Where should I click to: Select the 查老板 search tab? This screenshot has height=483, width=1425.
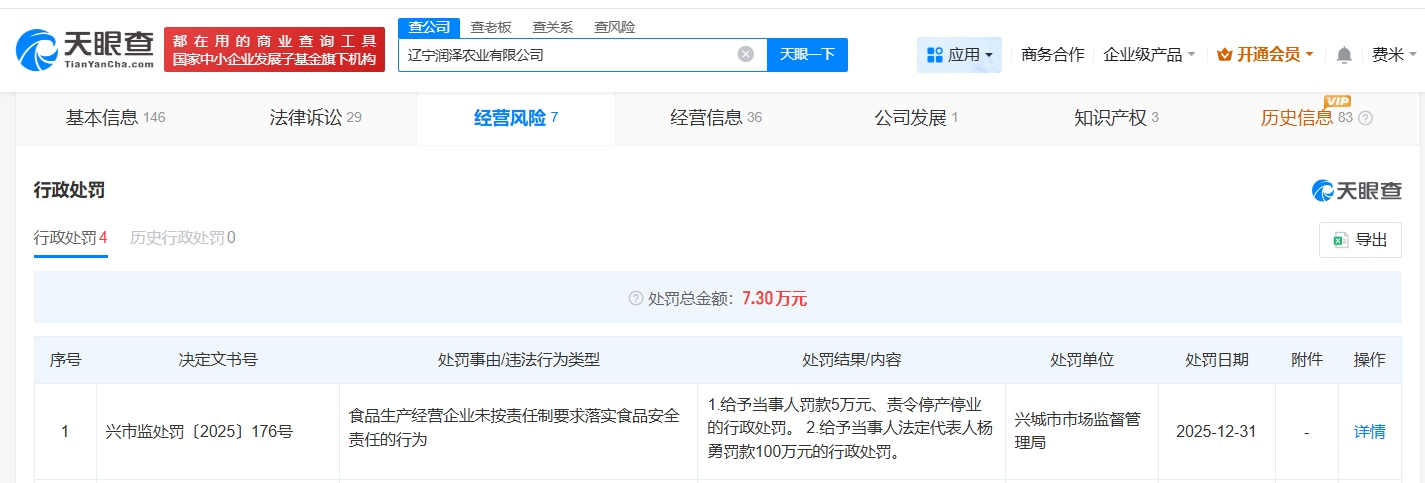tap(491, 27)
